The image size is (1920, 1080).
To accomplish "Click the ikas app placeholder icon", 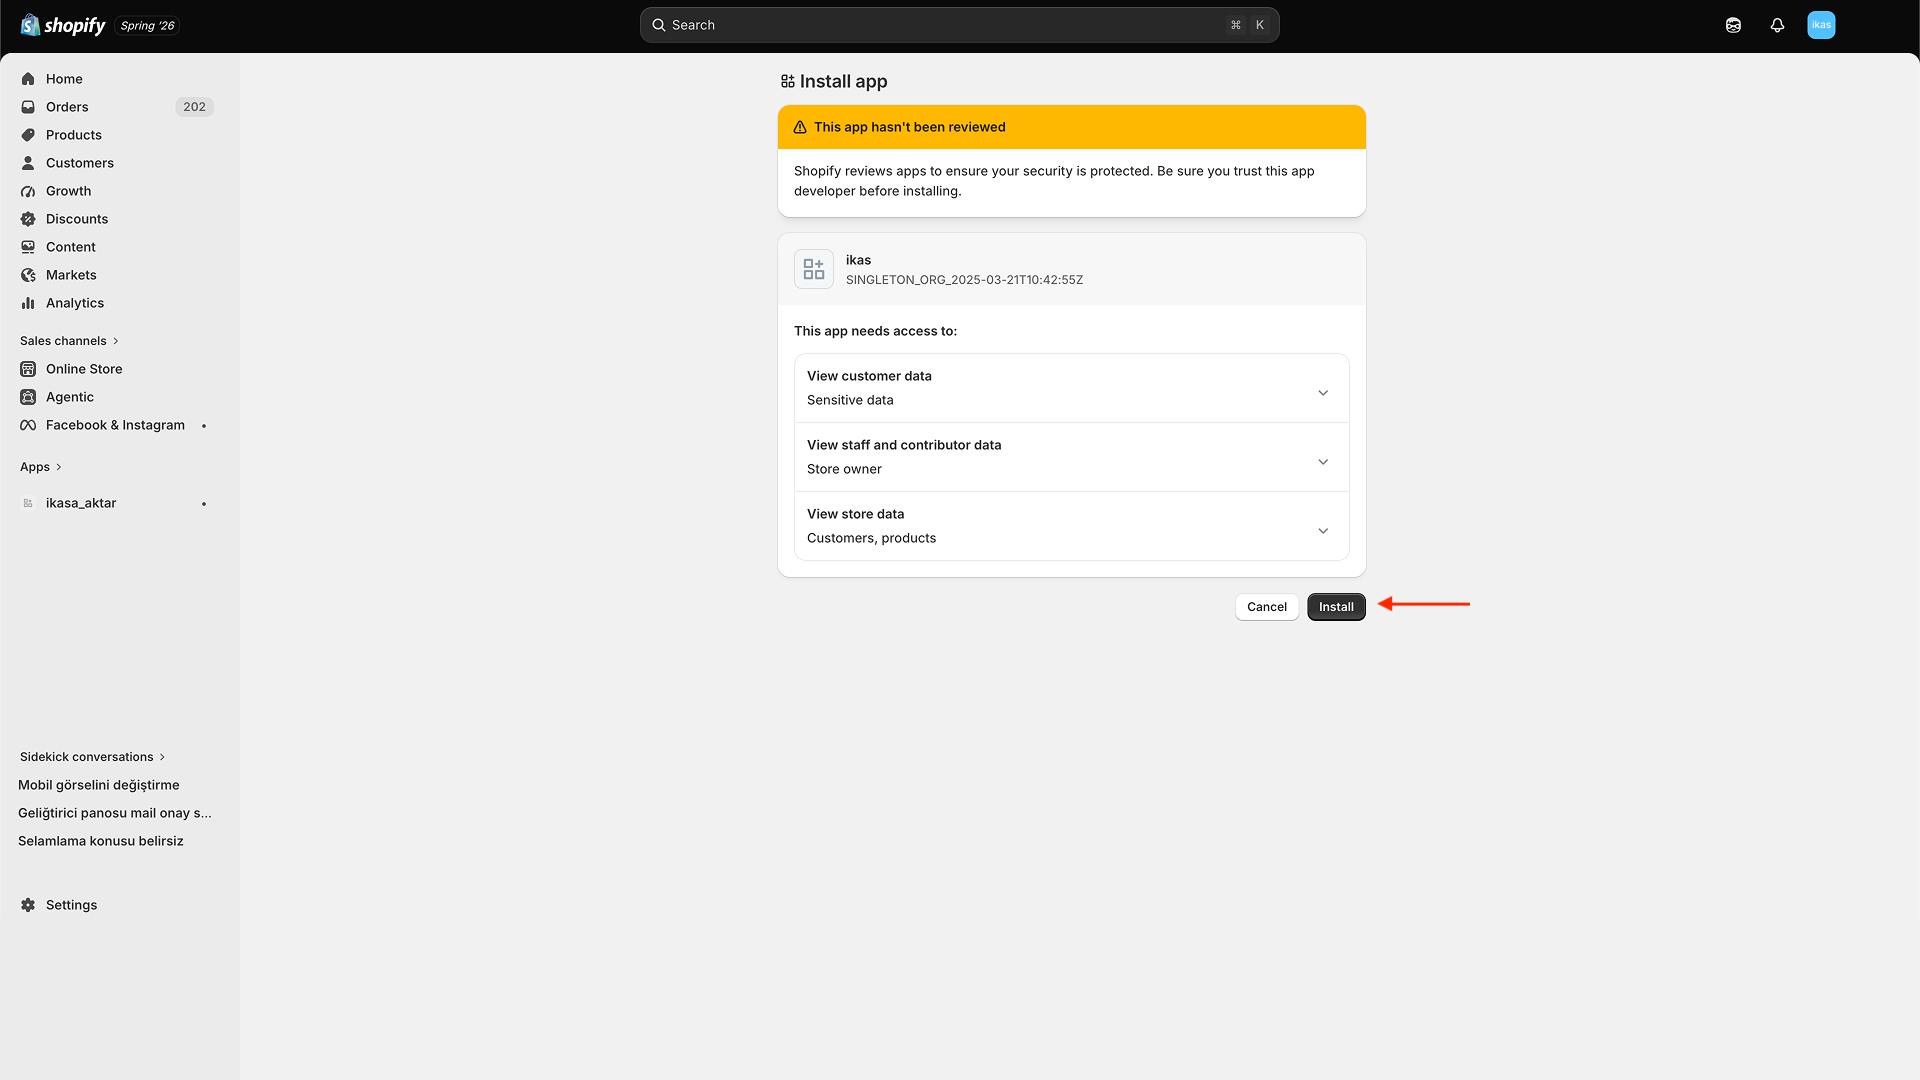I will (814, 270).
